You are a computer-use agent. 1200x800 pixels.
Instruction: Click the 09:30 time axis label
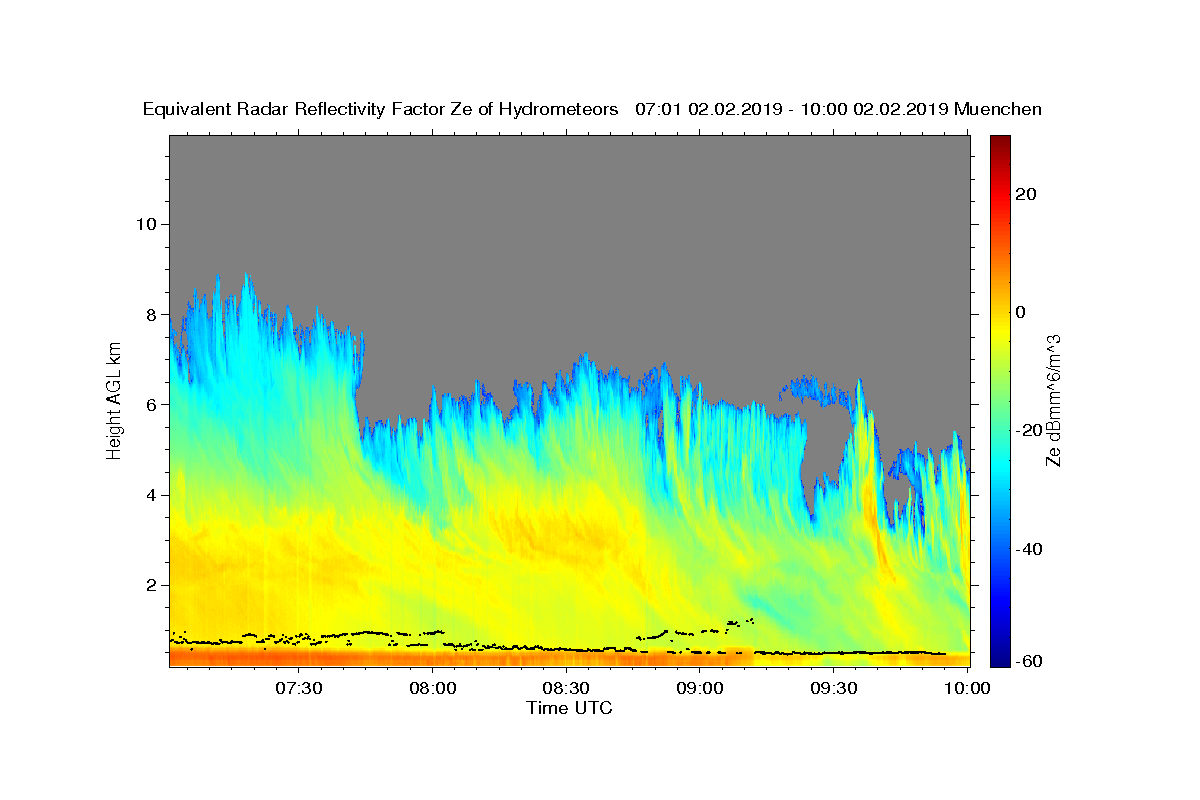834,688
